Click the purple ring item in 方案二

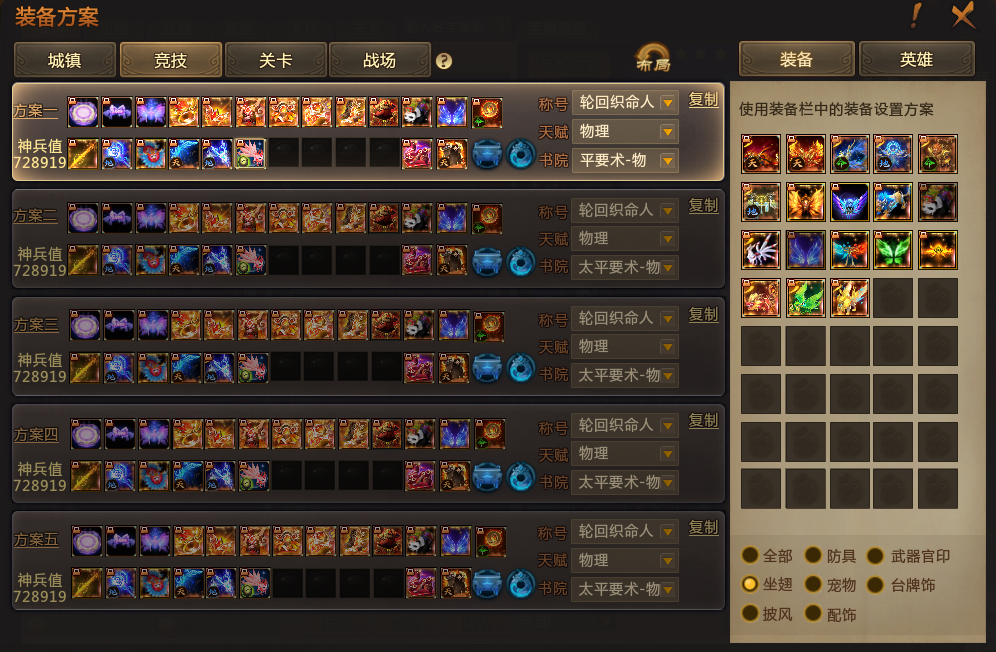point(83,219)
